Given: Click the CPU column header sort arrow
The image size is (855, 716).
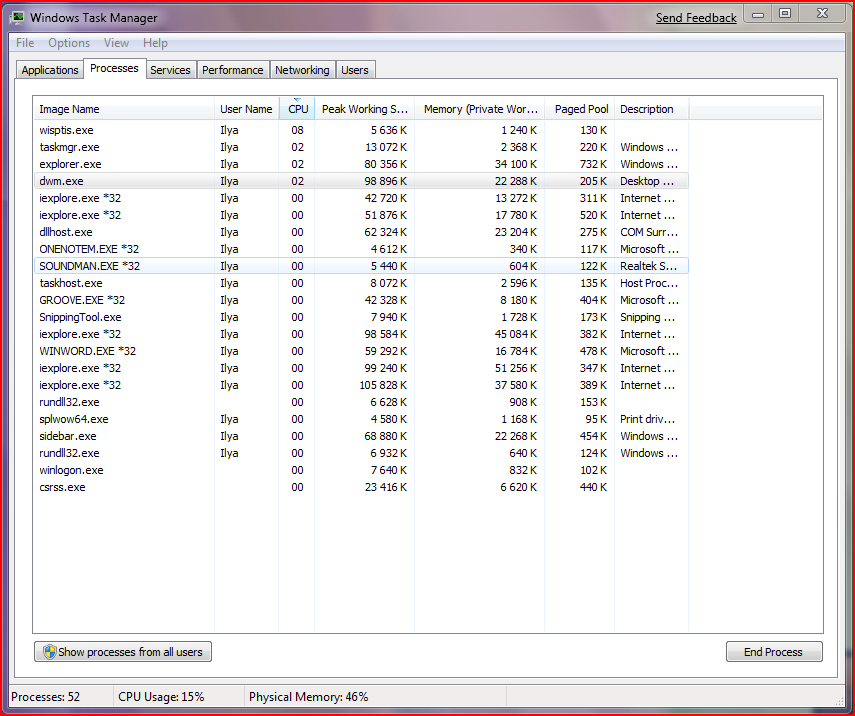Looking at the screenshot, I should pos(297,100).
